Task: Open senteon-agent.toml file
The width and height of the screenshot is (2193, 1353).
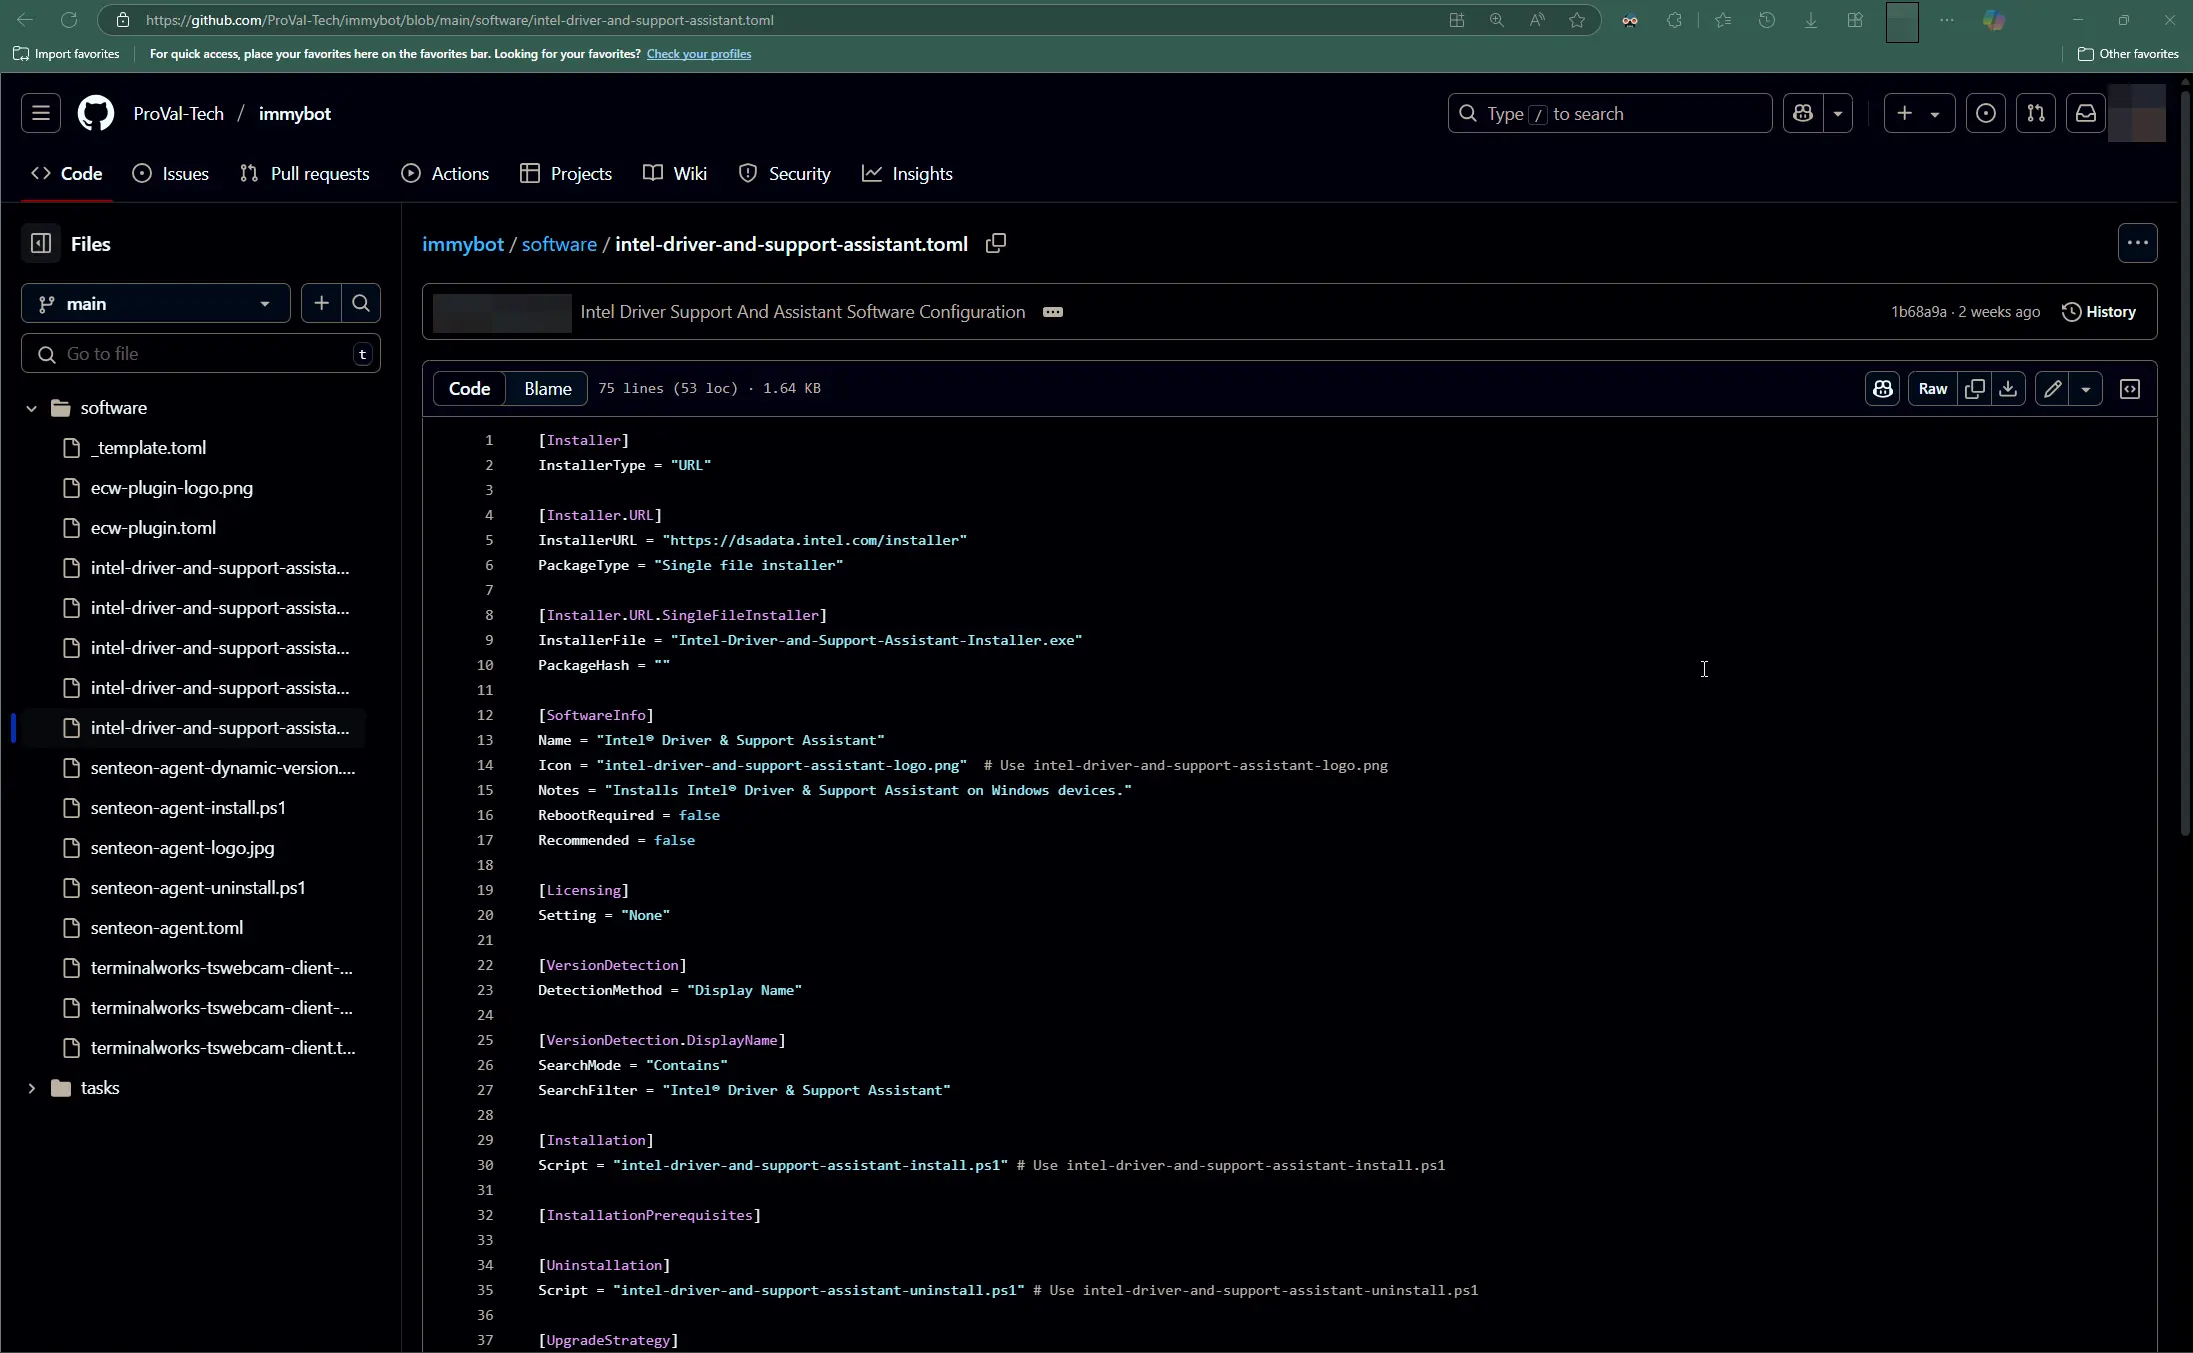Action: pos(166,928)
